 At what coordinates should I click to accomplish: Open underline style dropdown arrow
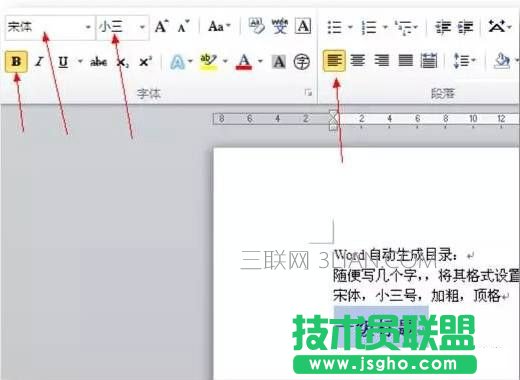80,61
